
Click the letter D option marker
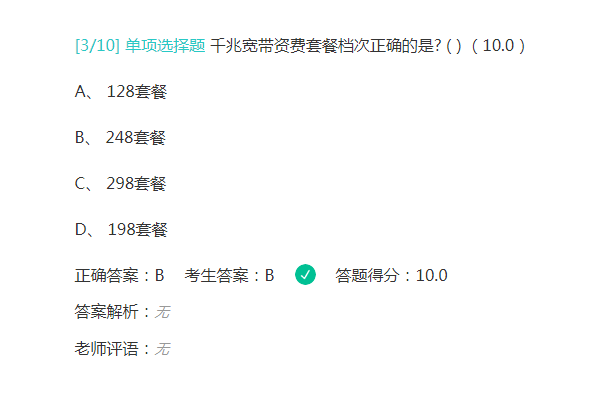pyautogui.click(x=81, y=229)
